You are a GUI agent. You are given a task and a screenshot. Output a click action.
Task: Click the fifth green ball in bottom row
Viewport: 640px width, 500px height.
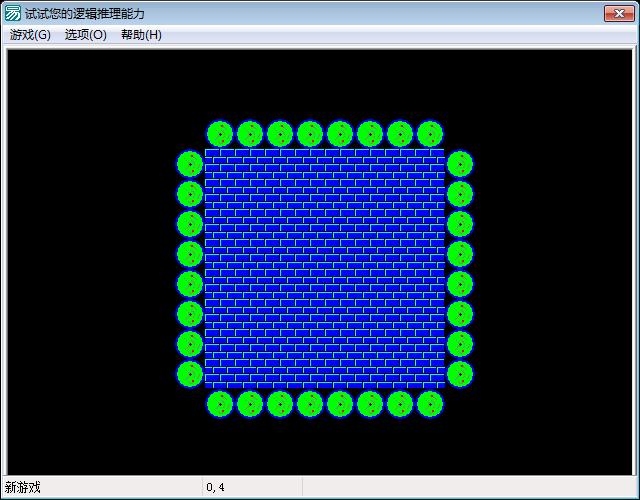[x=340, y=404]
